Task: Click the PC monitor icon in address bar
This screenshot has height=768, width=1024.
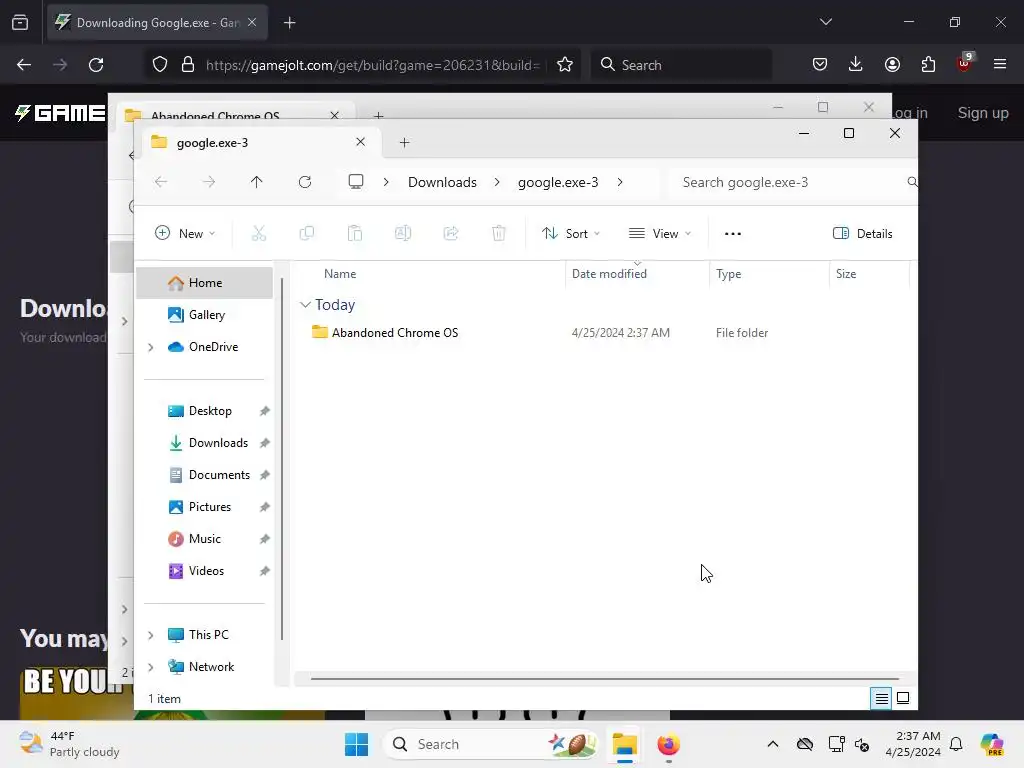Action: (356, 182)
